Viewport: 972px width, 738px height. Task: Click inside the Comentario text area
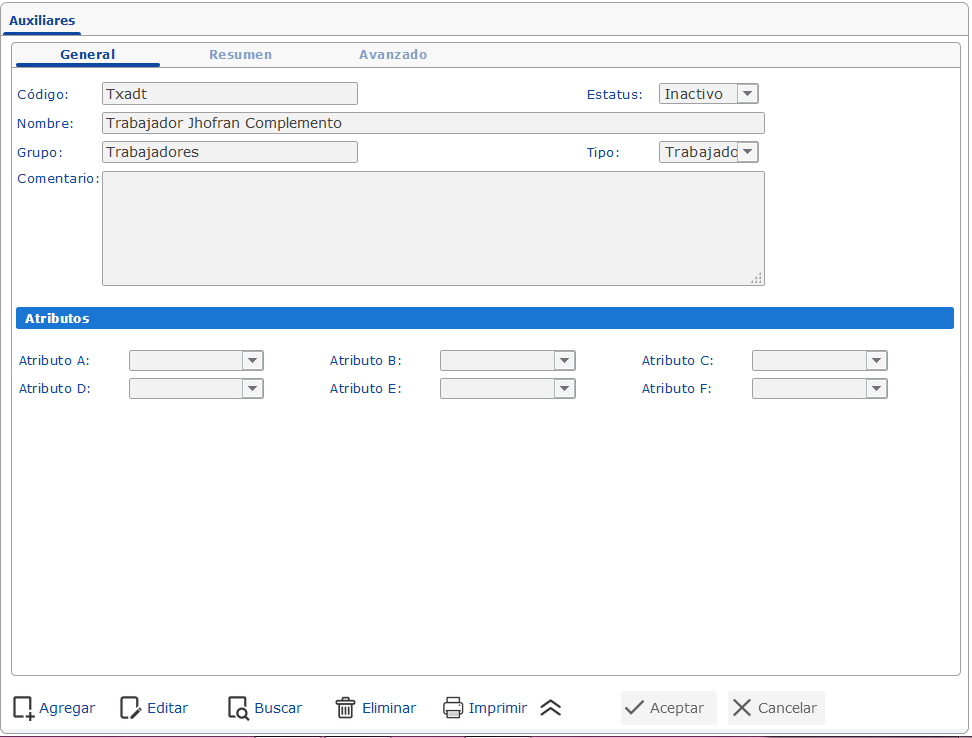[x=433, y=228]
